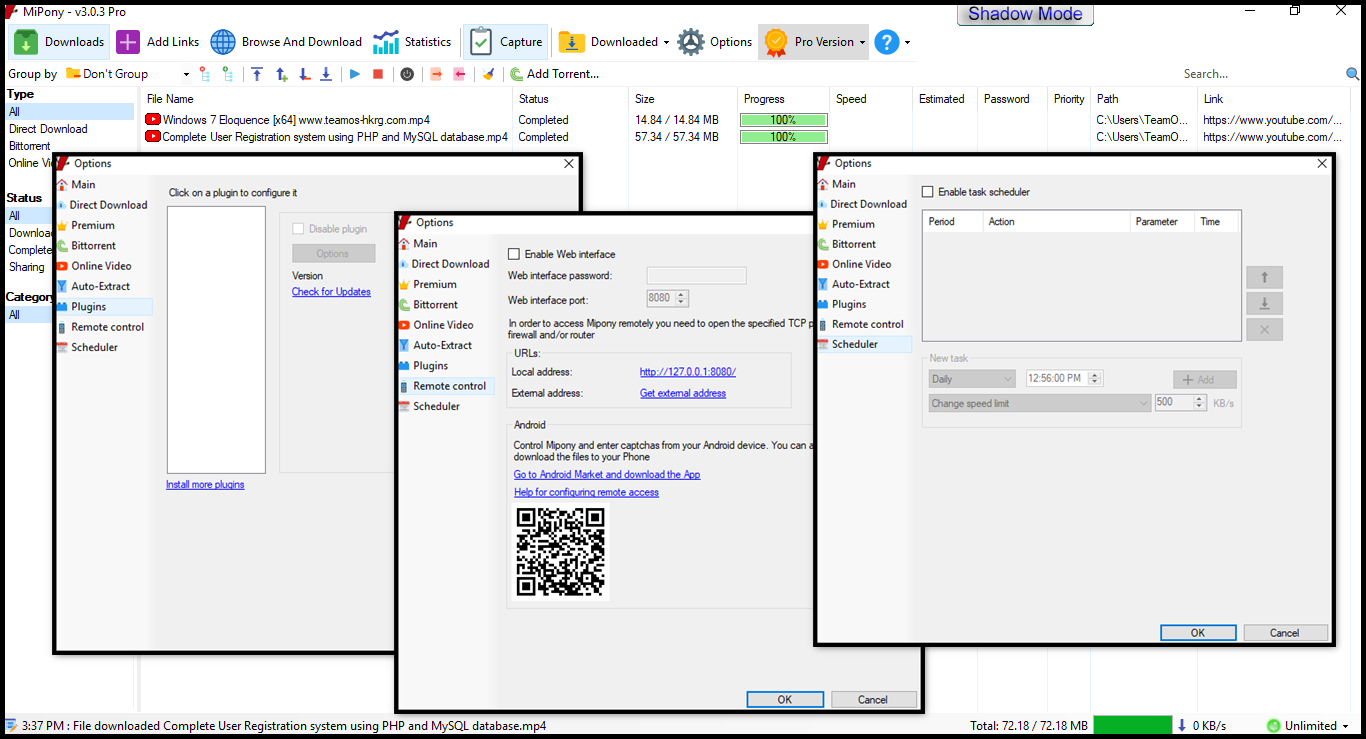The width and height of the screenshot is (1366, 739).
Task: Toggle the Disable plugin checkbox
Action: point(298,229)
